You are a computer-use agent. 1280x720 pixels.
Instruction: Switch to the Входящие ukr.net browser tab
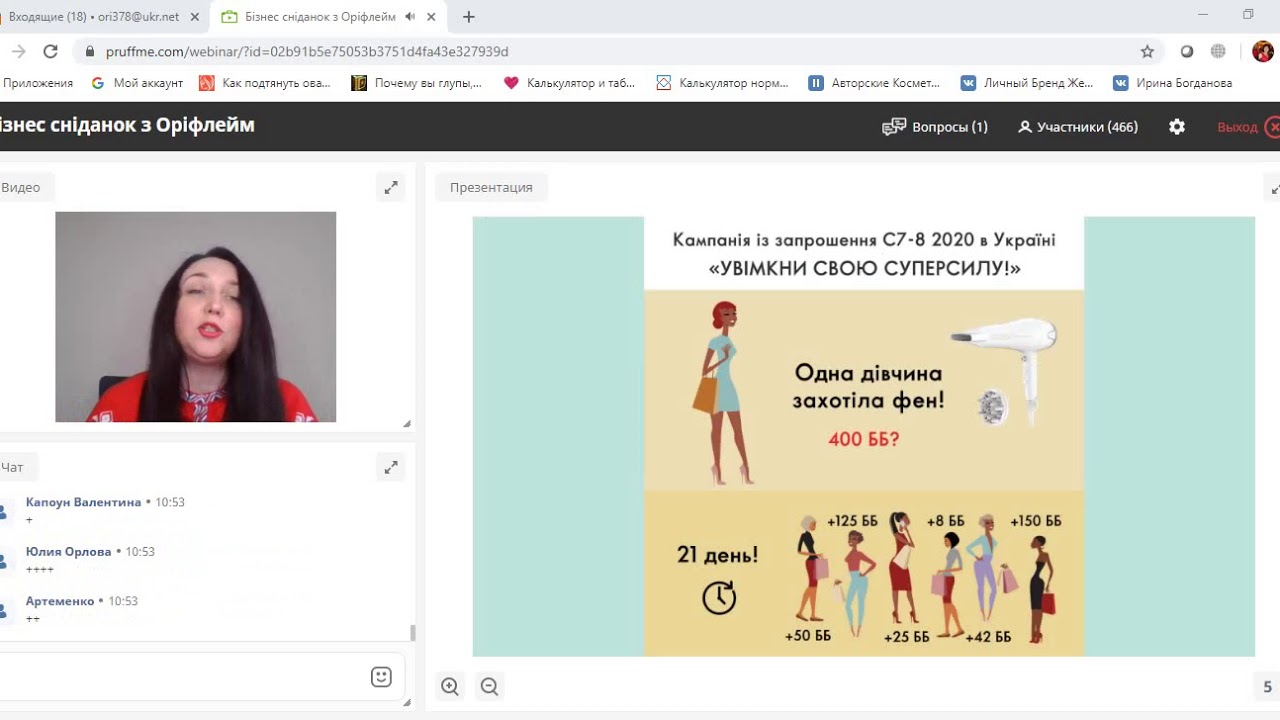coord(95,17)
